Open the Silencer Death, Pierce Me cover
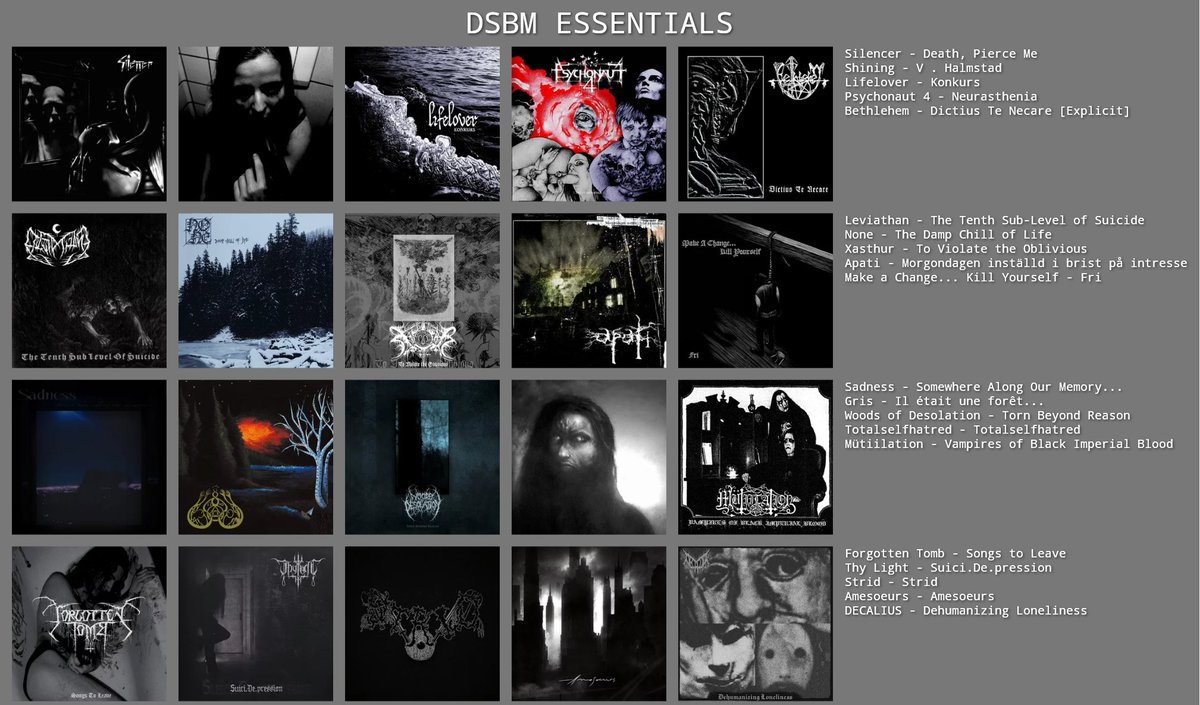1200x705 pixels. point(89,124)
